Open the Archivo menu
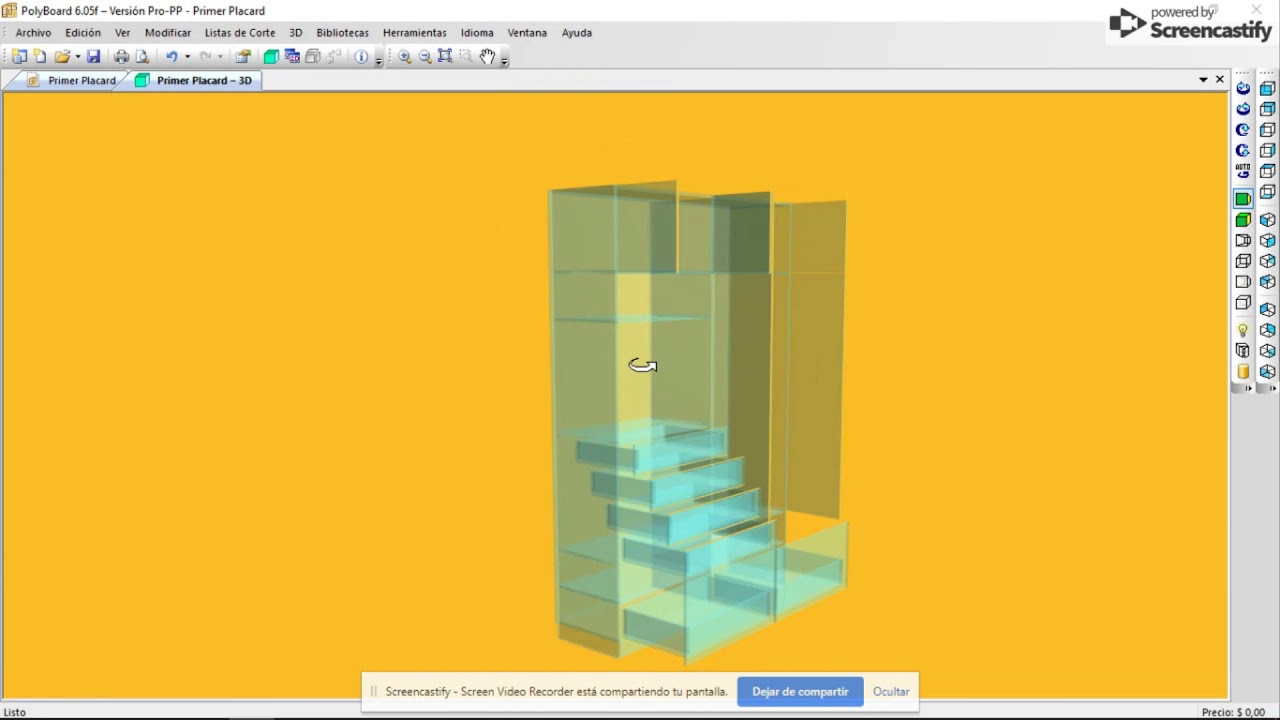This screenshot has height=720, width=1280. pos(33,33)
